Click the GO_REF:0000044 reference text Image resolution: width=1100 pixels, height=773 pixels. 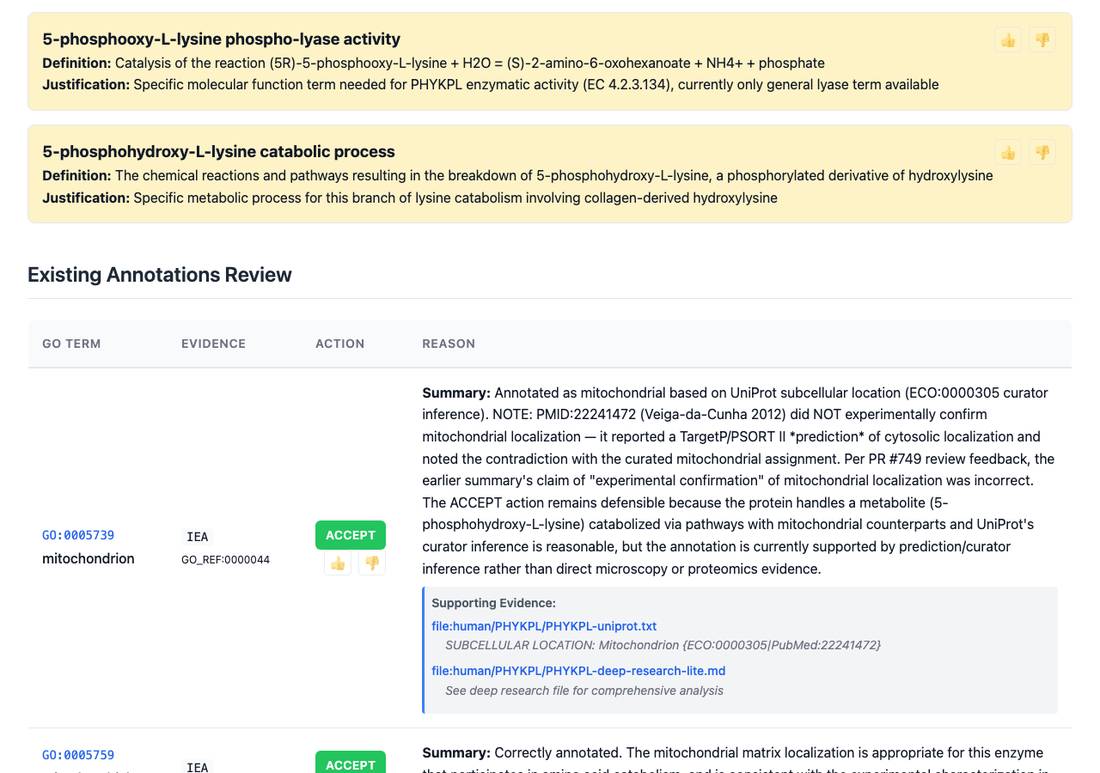point(225,560)
